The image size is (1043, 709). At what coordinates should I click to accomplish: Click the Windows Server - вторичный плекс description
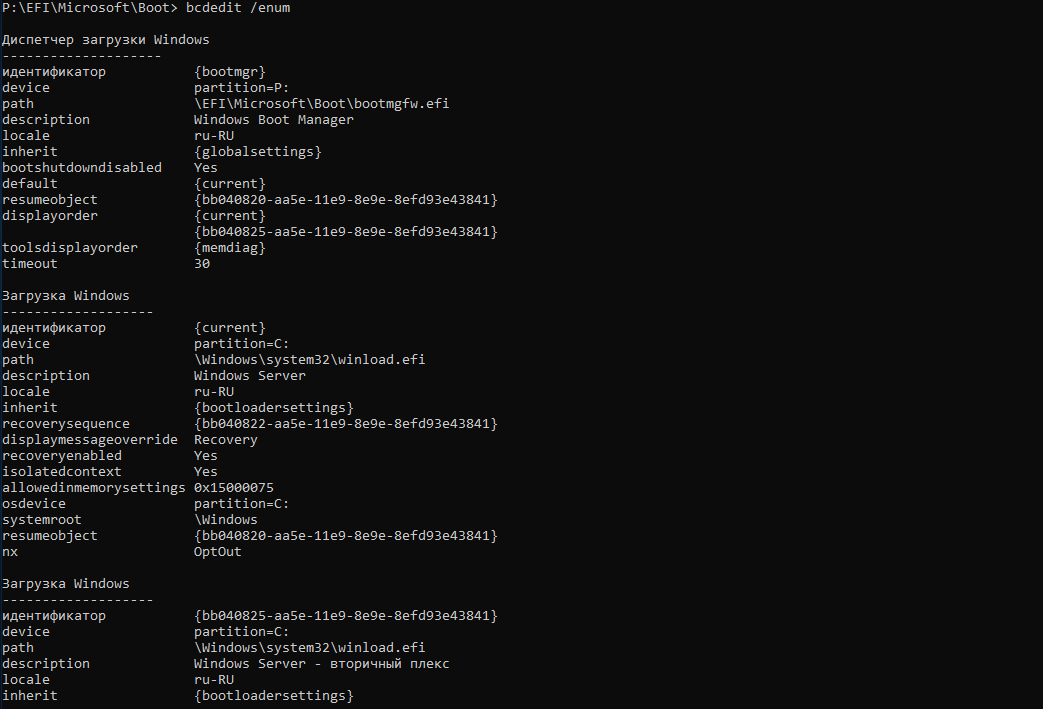321,664
